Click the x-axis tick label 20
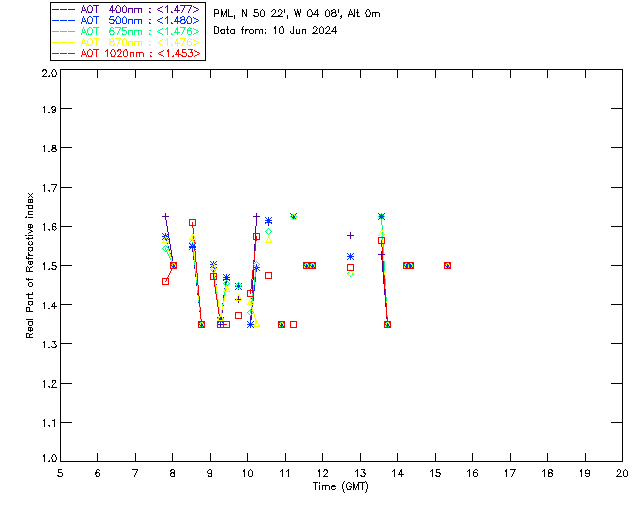640x512 pixels. click(x=622, y=473)
